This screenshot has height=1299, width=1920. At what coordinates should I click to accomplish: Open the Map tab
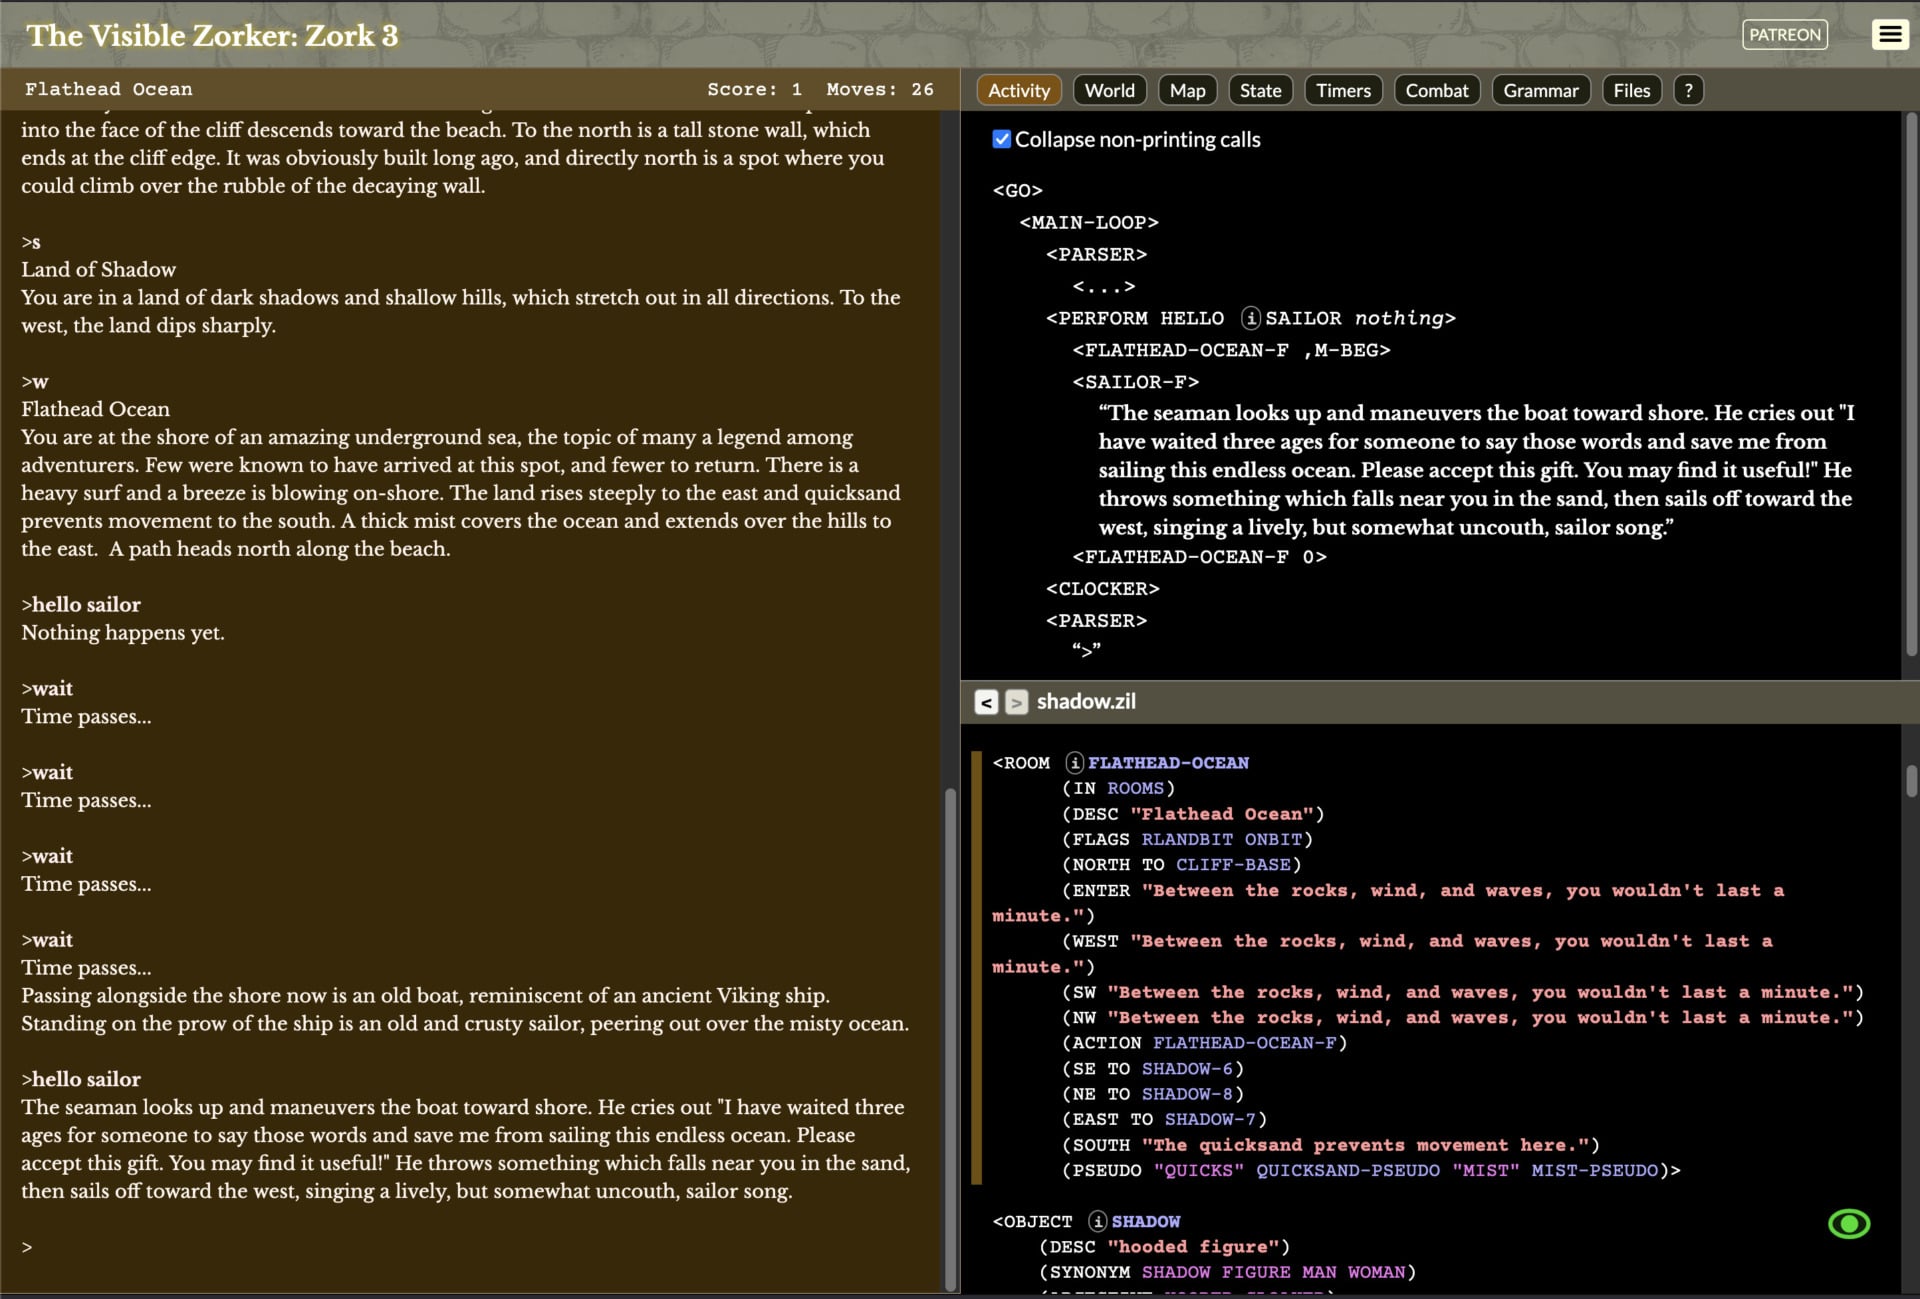[1188, 91]
